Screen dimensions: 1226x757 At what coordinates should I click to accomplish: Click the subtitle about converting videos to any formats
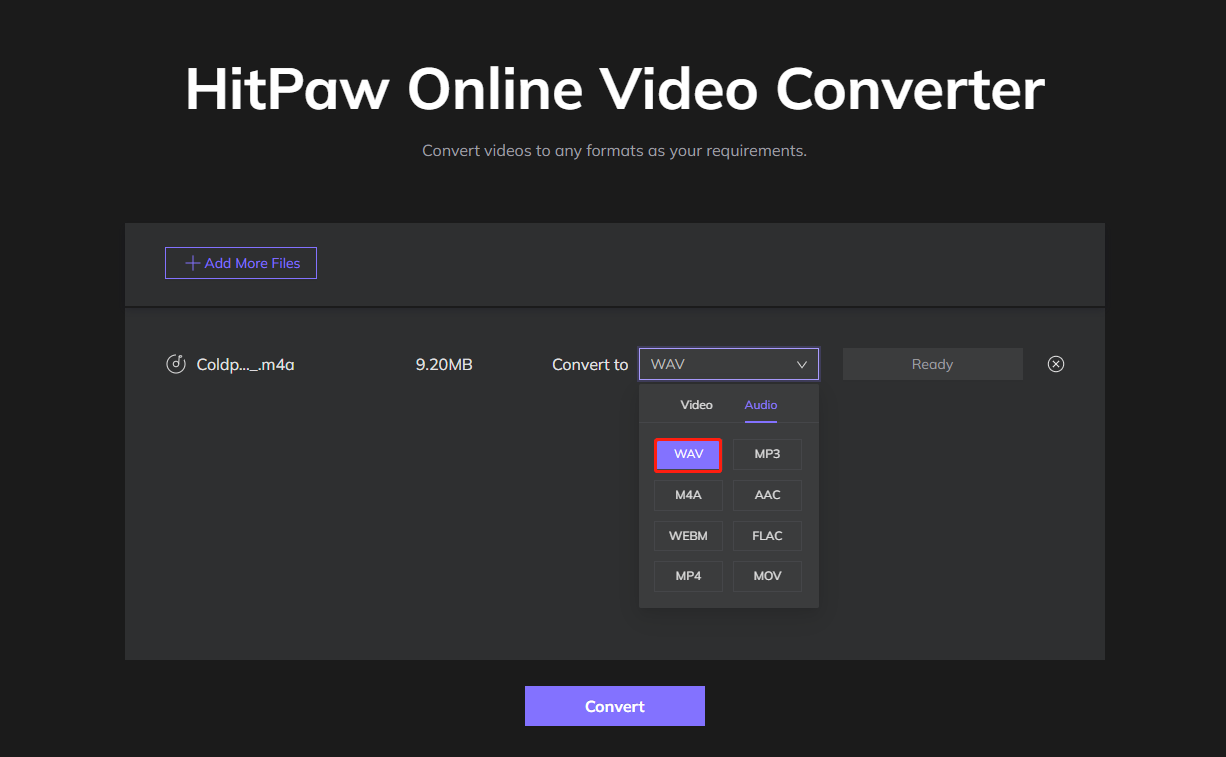point(614,151)
